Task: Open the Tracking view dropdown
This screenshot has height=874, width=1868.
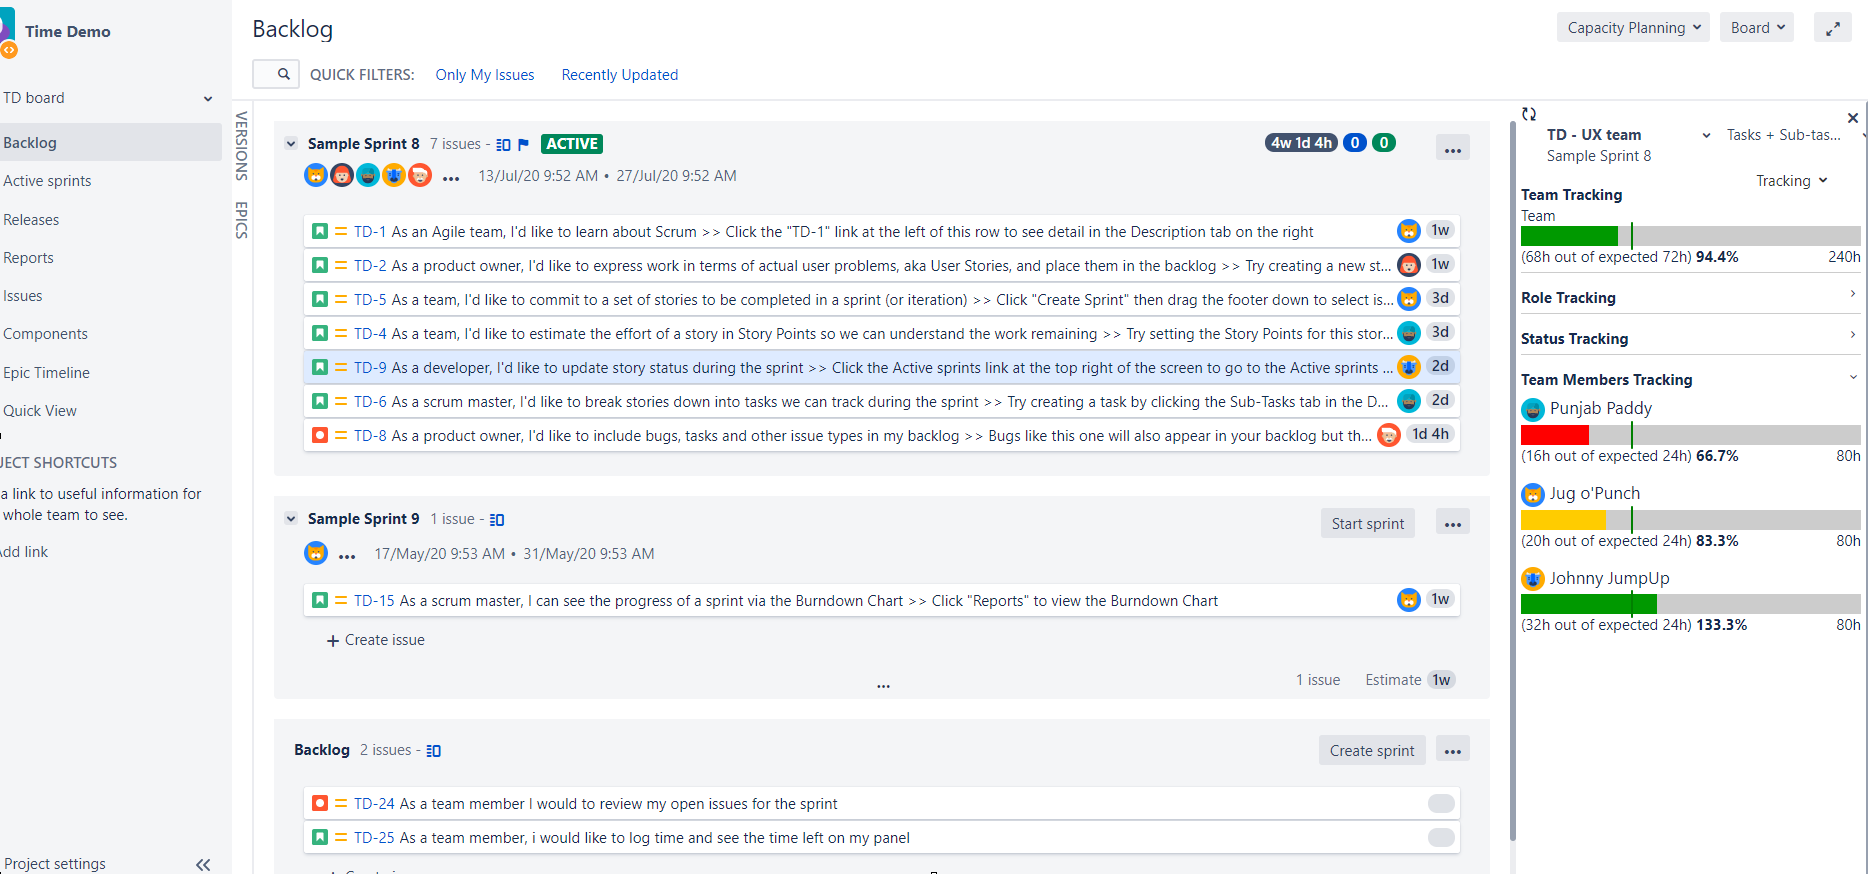Action: (x=1792, y=181)
